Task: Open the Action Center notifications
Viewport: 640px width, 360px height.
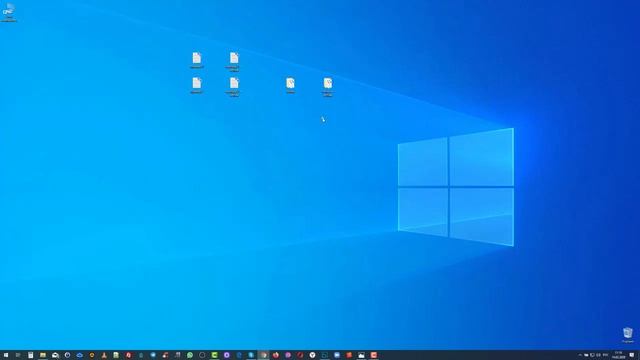Action: pyautogui.click(x=632, y=355)
